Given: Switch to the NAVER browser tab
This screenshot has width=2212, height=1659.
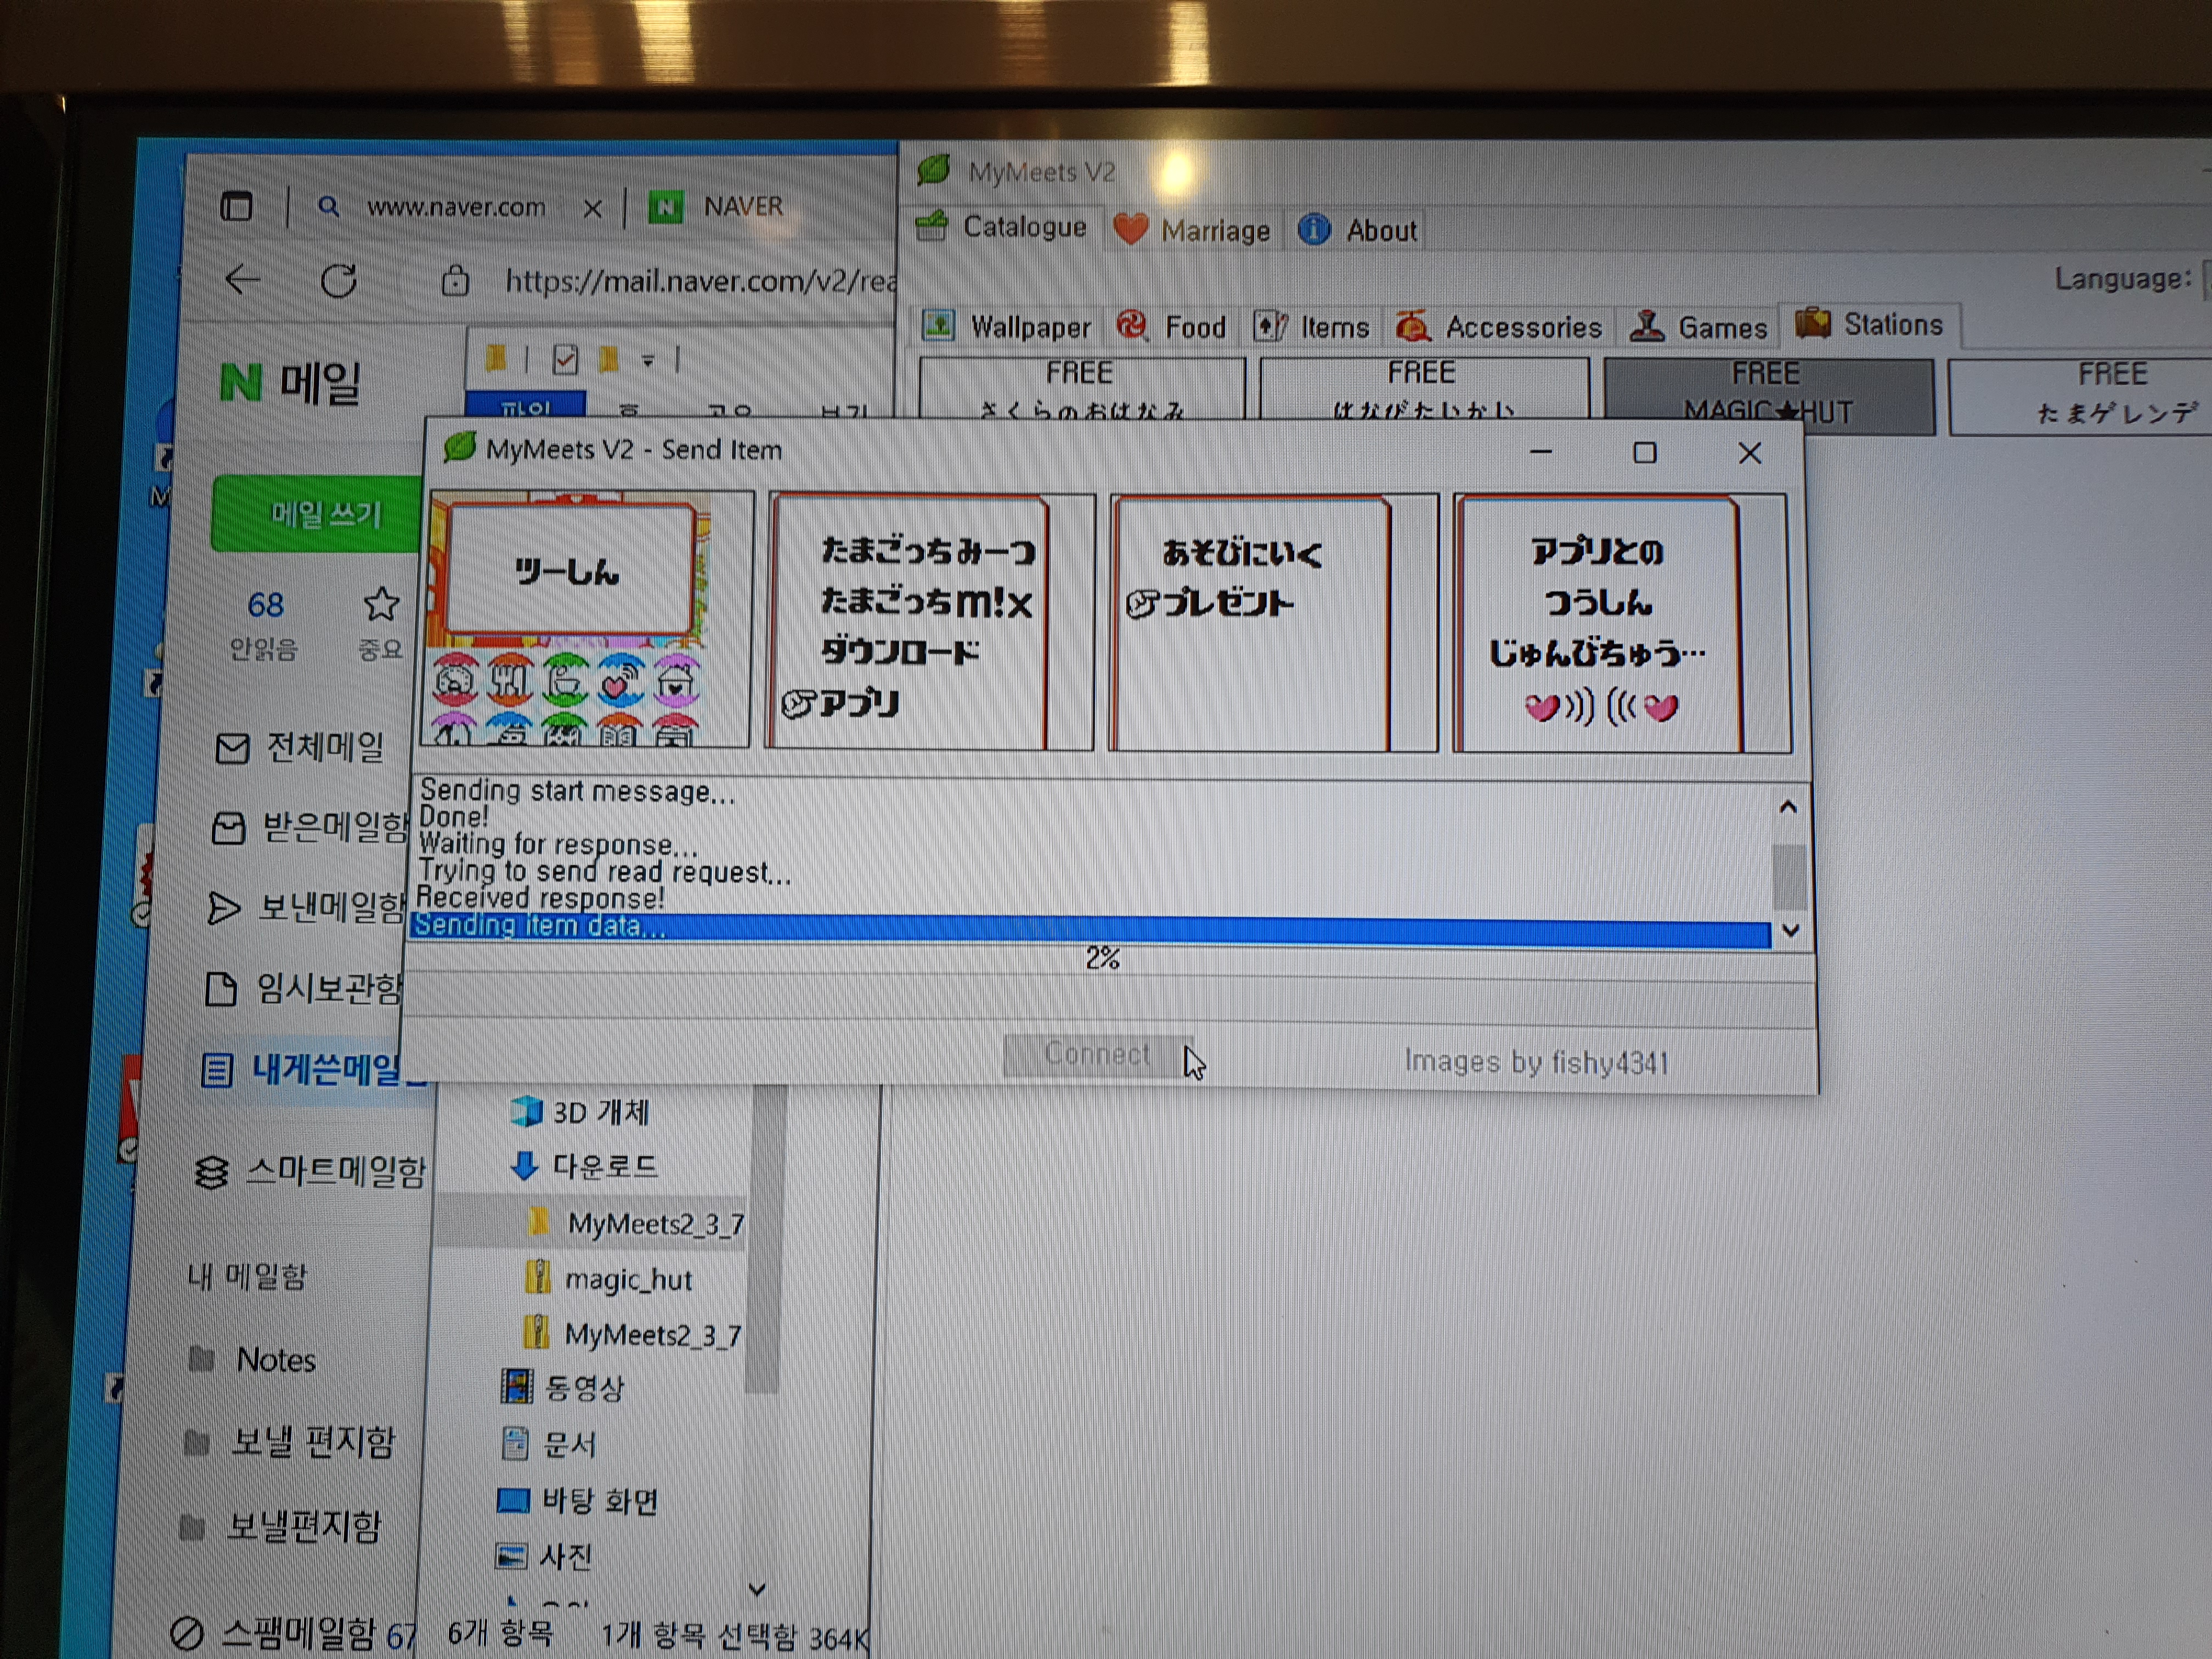Looking at the screenshot, I should click(716, 206).
